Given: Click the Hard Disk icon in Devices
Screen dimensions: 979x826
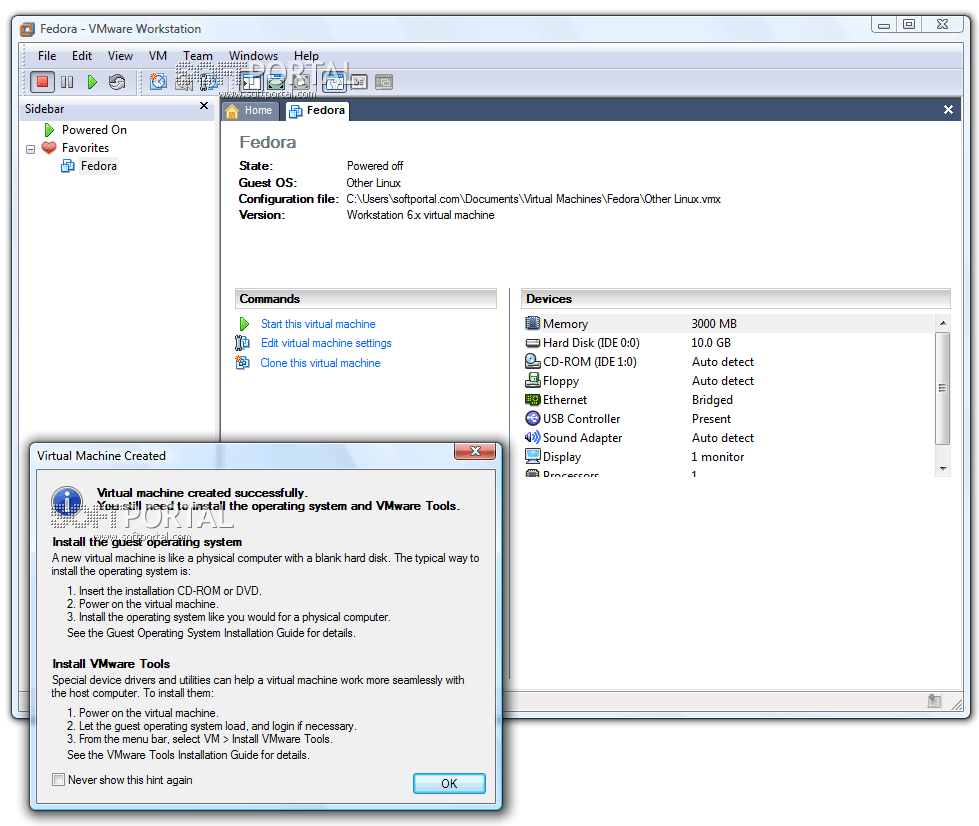Looking at the screenshot, I should coord(533,343).
